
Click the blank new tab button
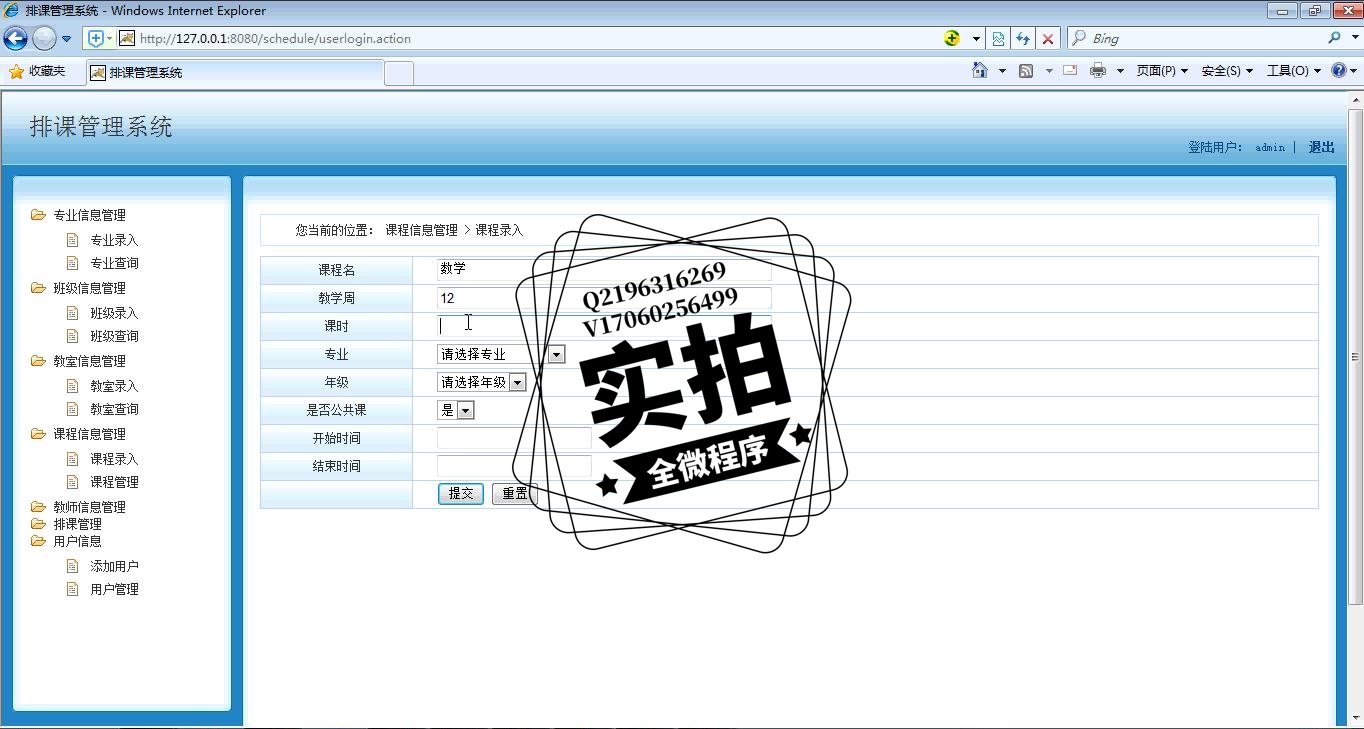pyautogui.click(x=399, y=73)
